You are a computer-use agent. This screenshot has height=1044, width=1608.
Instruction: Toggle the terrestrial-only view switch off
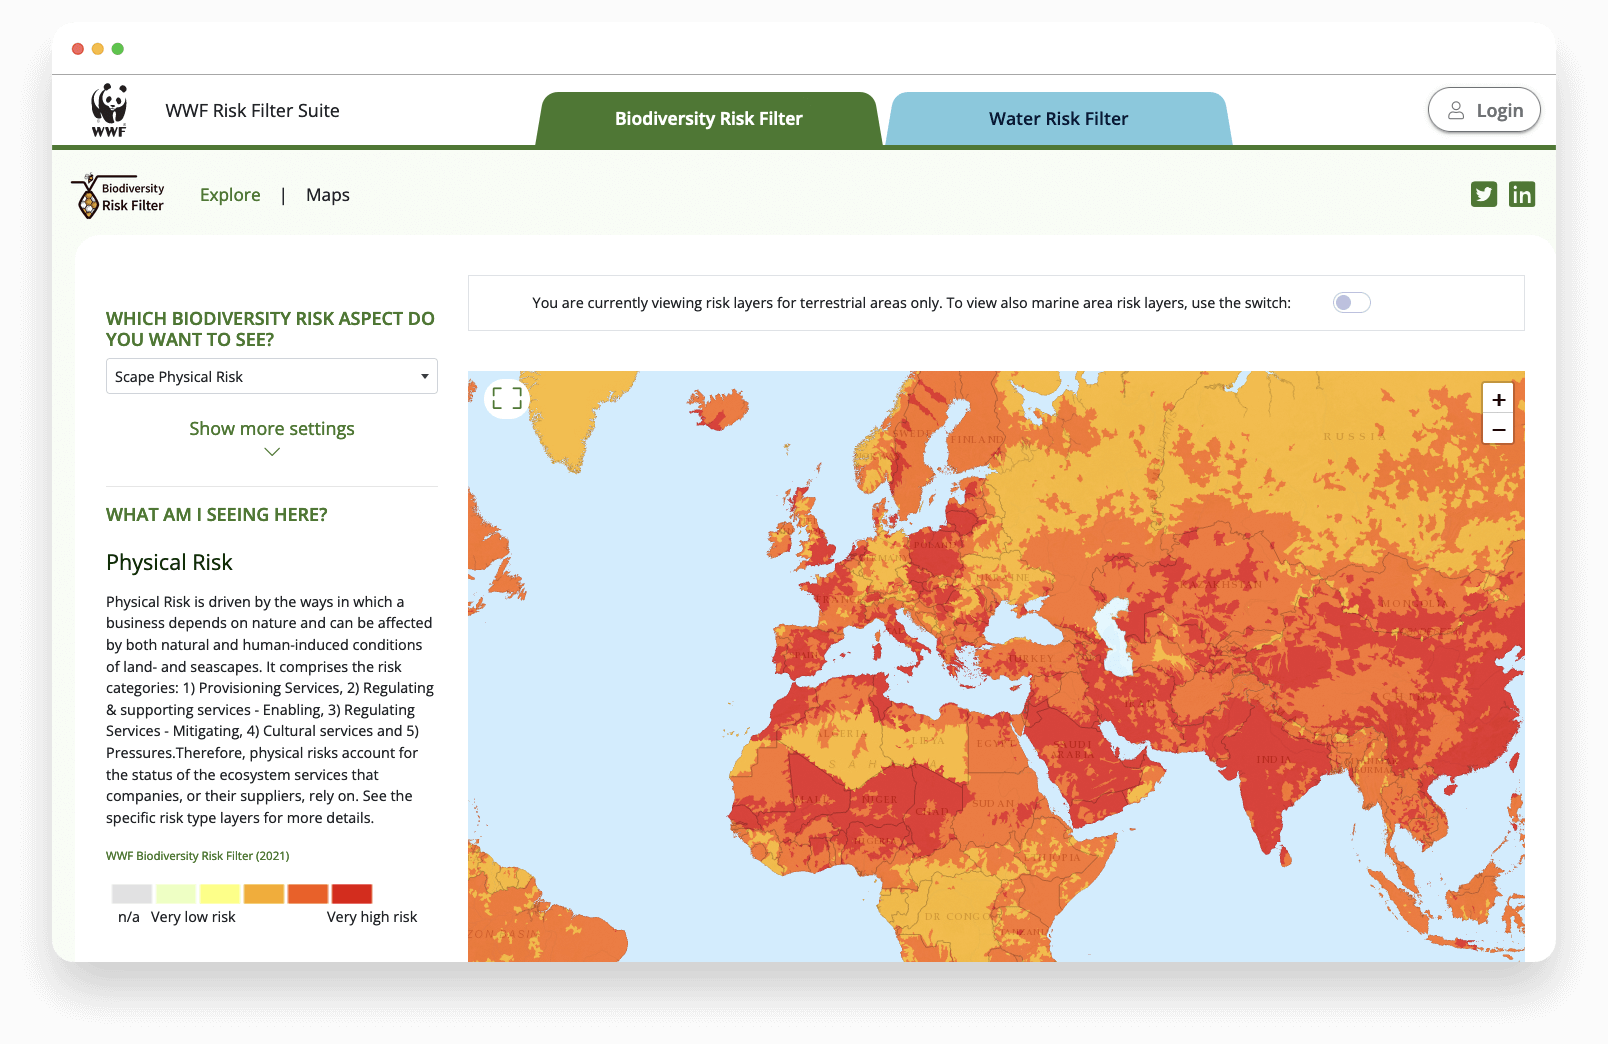point(1351,301)
